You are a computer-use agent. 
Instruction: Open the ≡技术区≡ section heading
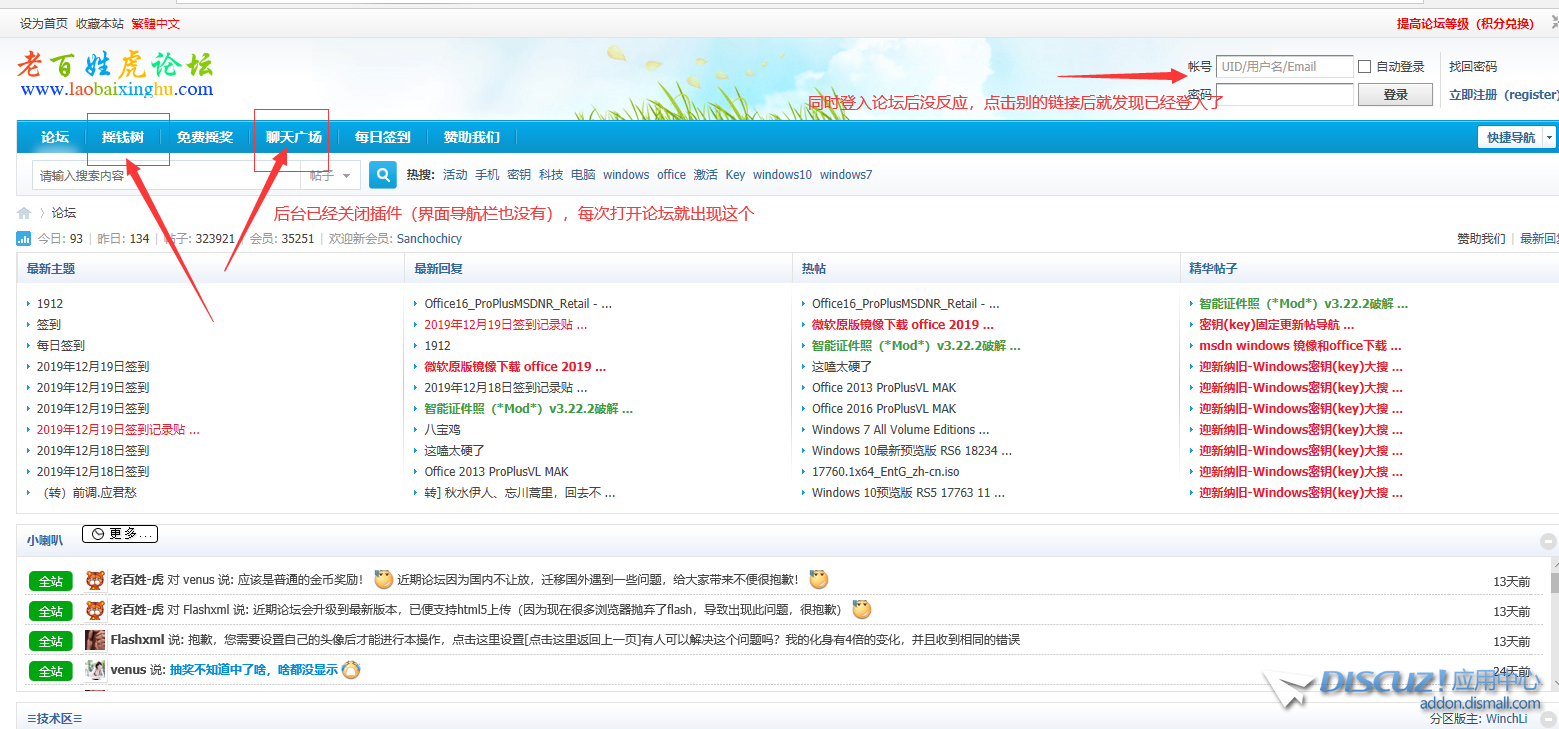(54, 719)
